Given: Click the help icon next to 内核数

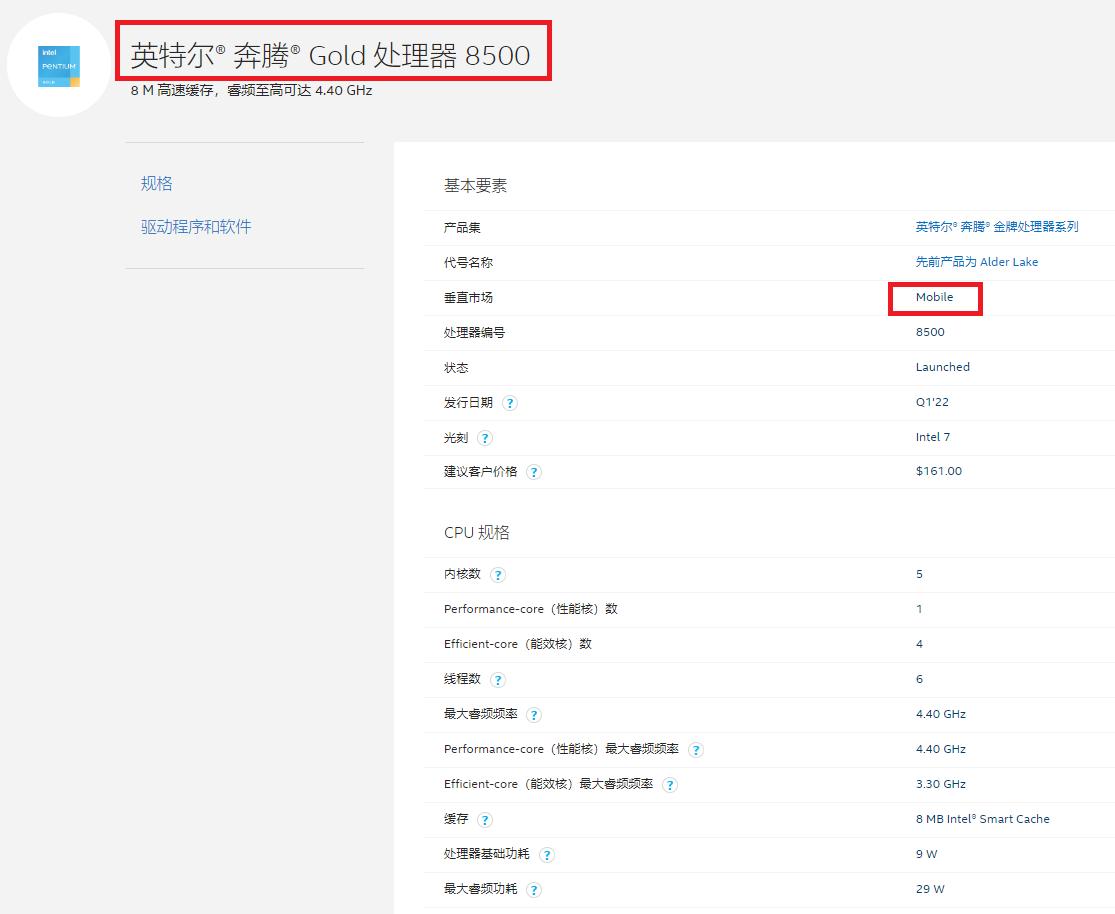Looking at the screenshot, I should (x=498, y=575).
